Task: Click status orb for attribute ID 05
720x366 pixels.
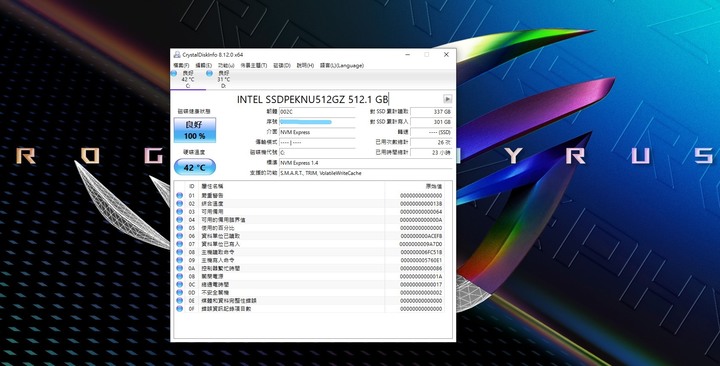Action: tap(180, 228)
